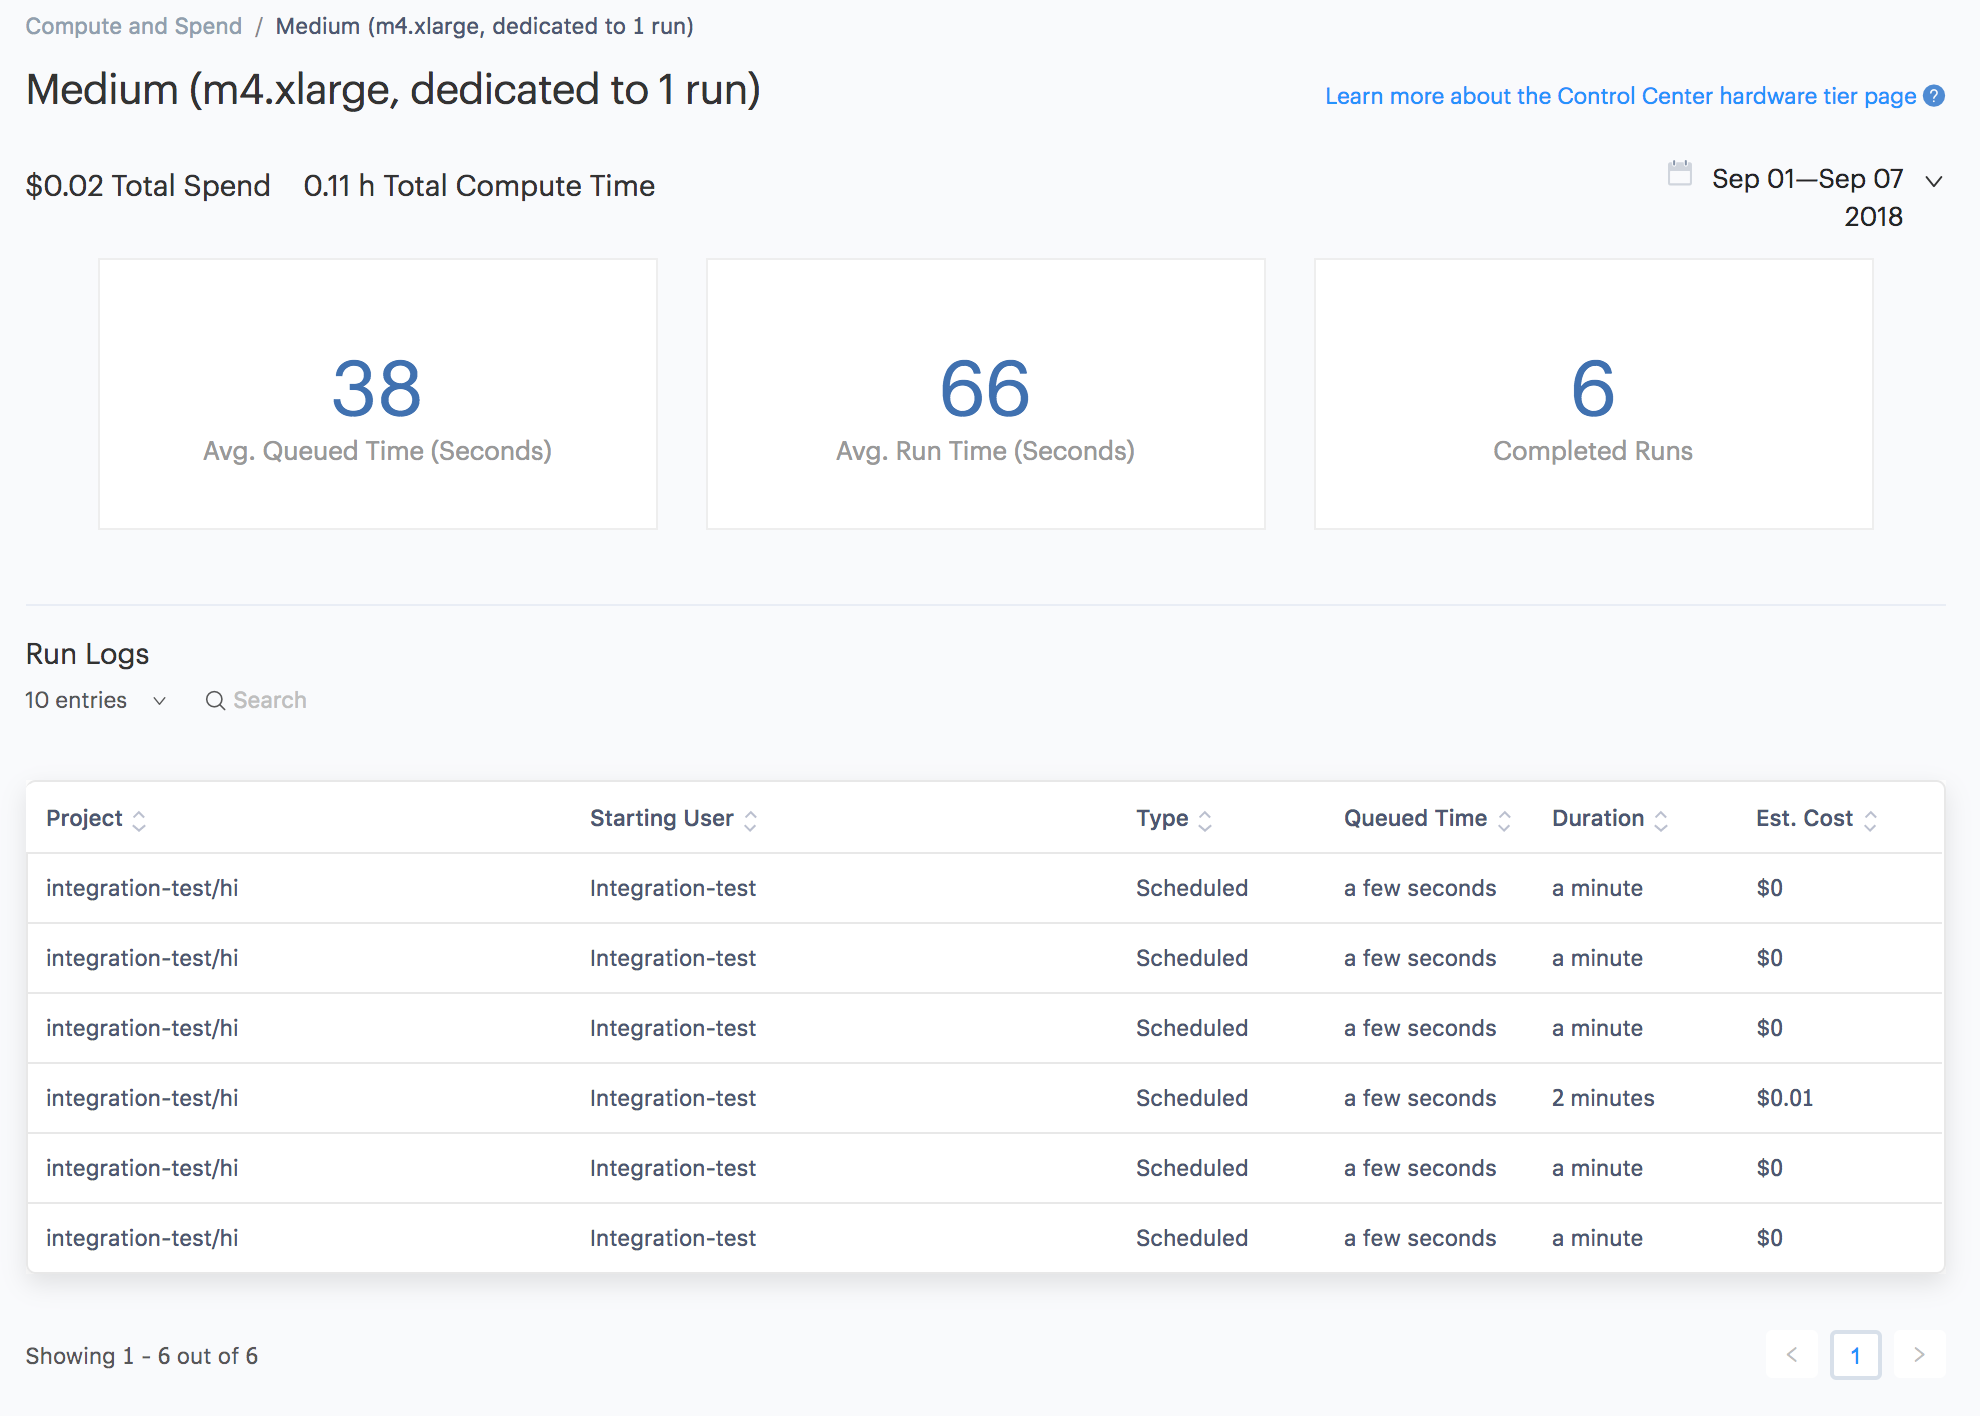Click the Run Logs heading
The width and height of the screenshot is (1980, 1416).
87,654
